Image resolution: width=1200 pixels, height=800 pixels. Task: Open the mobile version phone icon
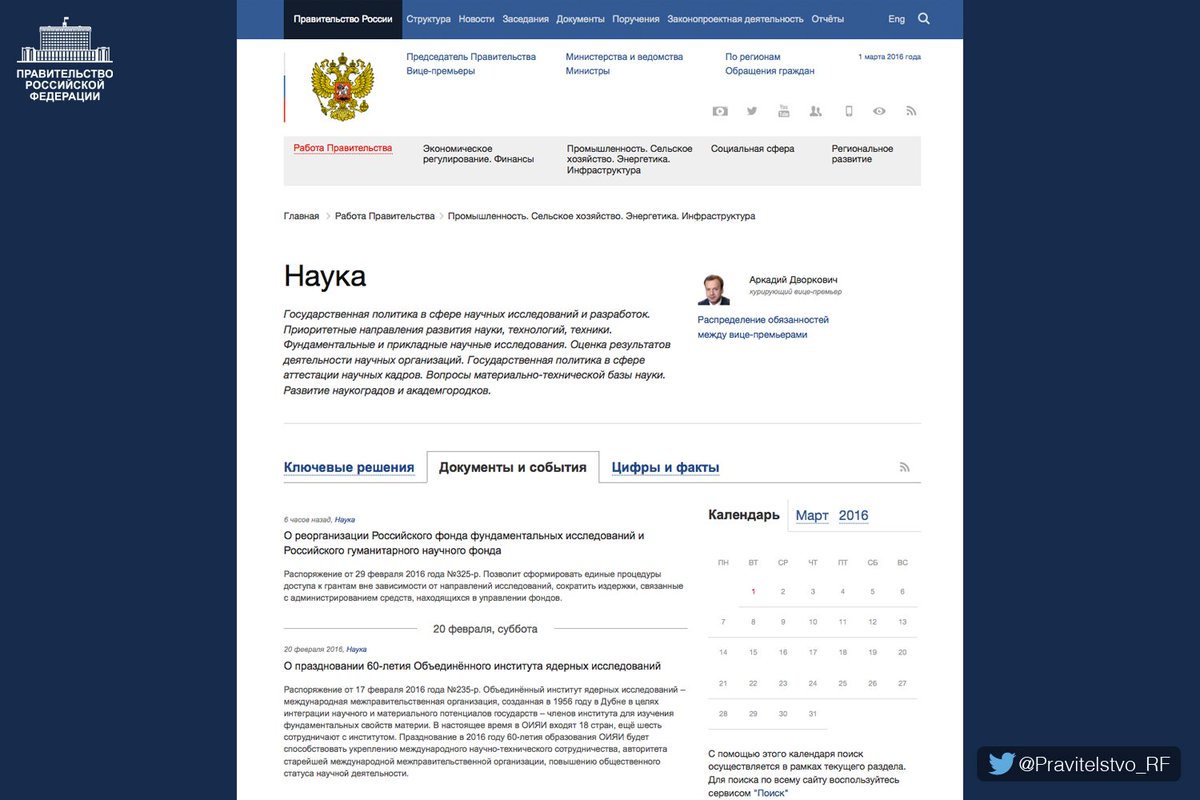848,111
